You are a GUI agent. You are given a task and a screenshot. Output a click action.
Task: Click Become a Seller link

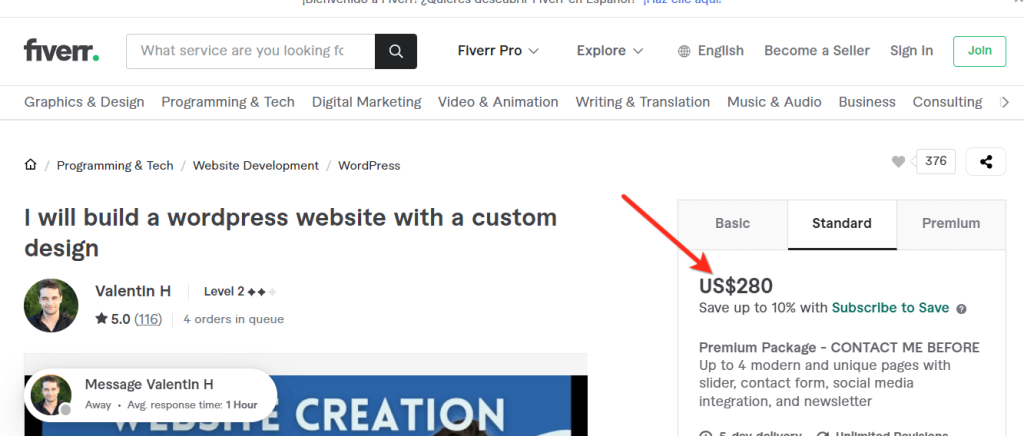pos(817,51)
